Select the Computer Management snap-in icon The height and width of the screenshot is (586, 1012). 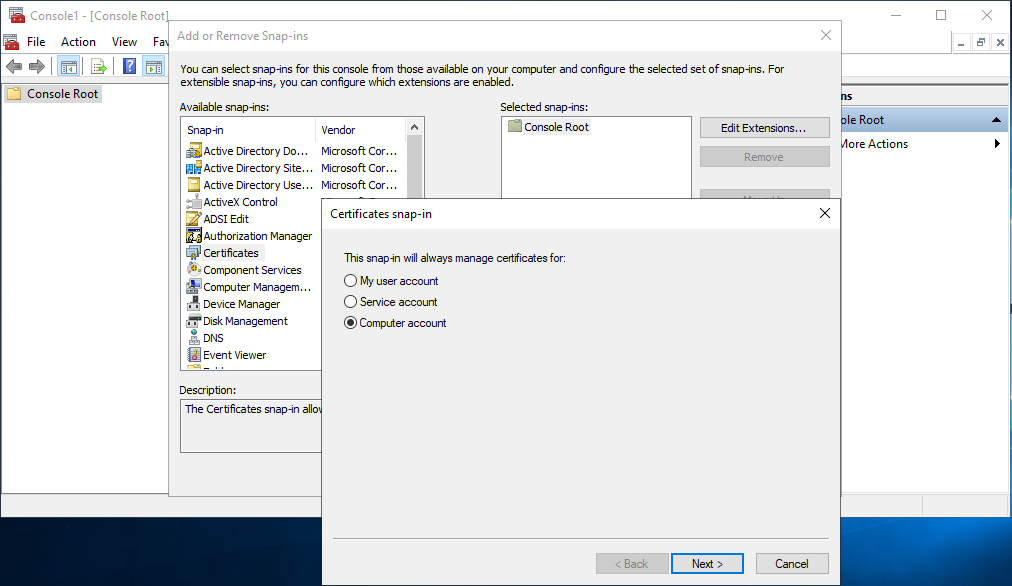point(194,287)
